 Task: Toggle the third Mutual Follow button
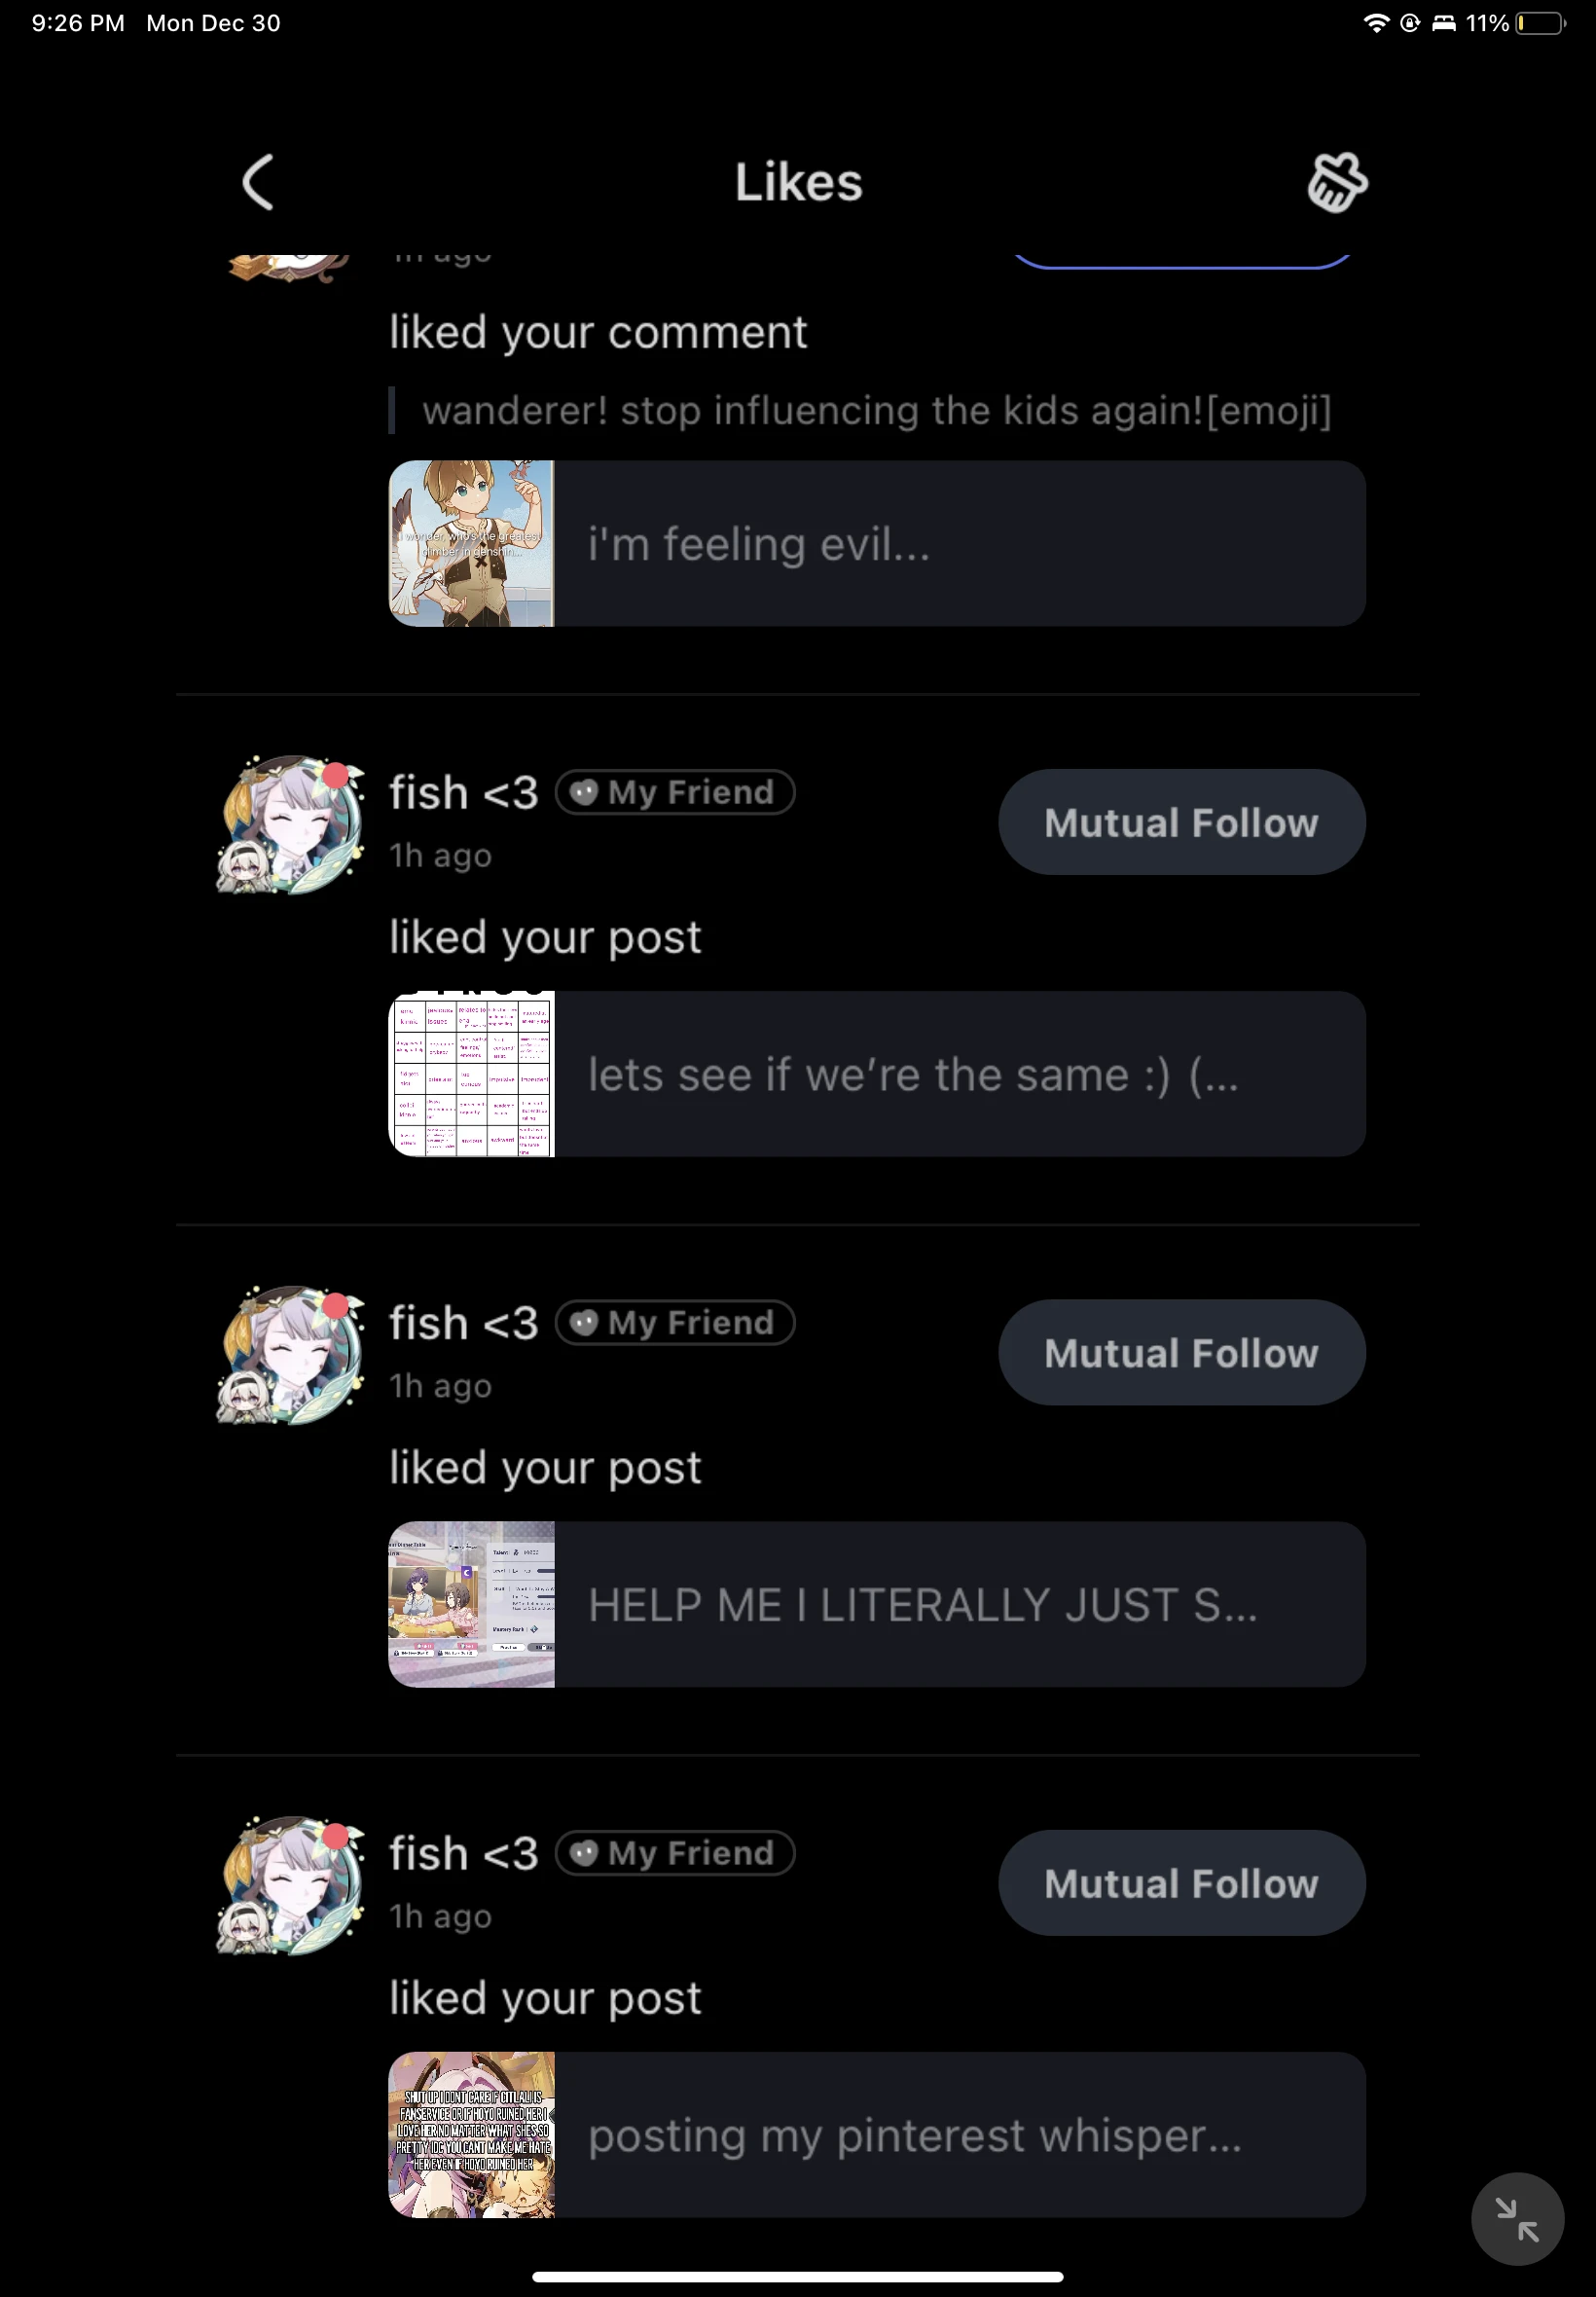pos(1181,1882)
